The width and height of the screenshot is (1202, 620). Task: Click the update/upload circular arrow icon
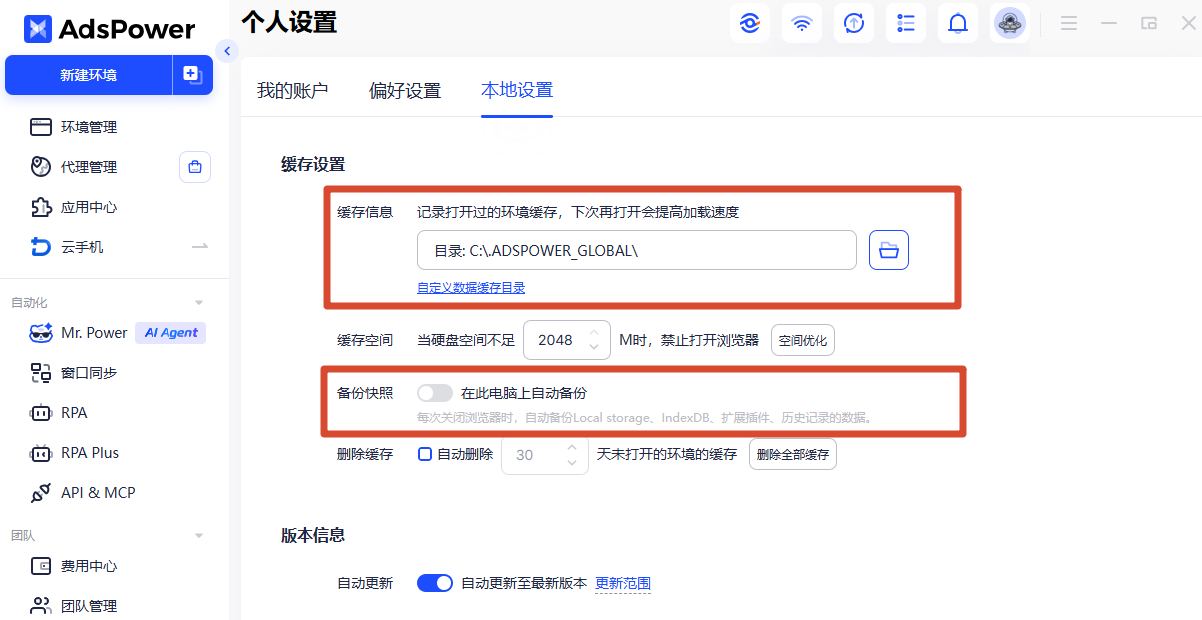(854, 23)
